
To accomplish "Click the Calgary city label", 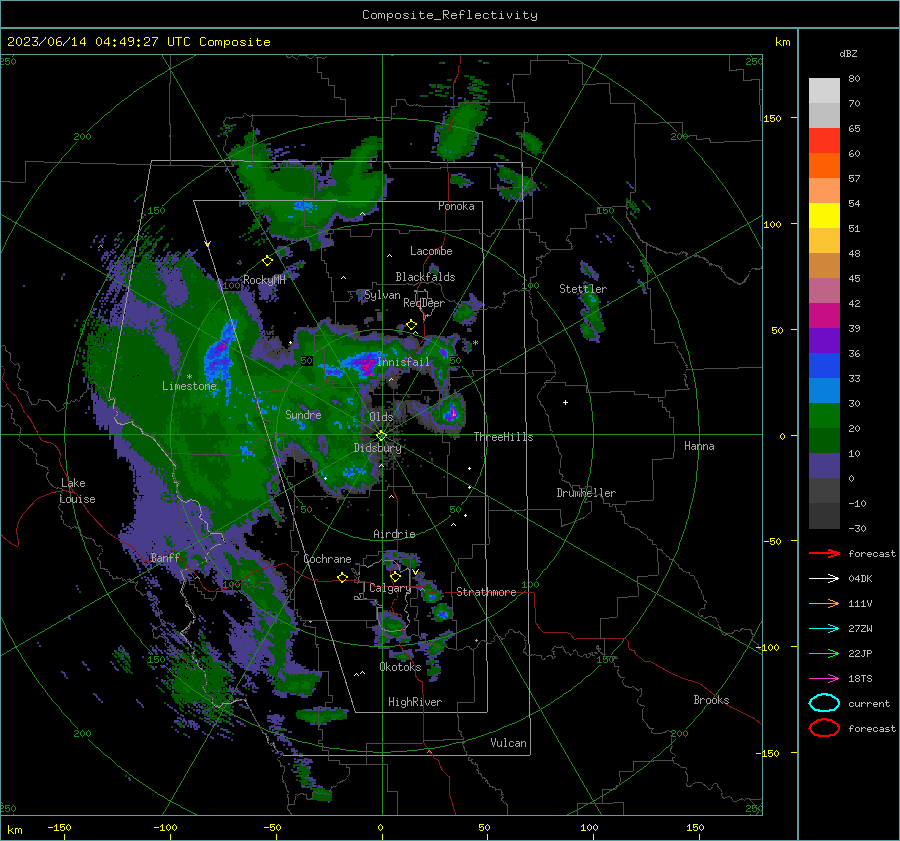I will (x=390, y=588).
